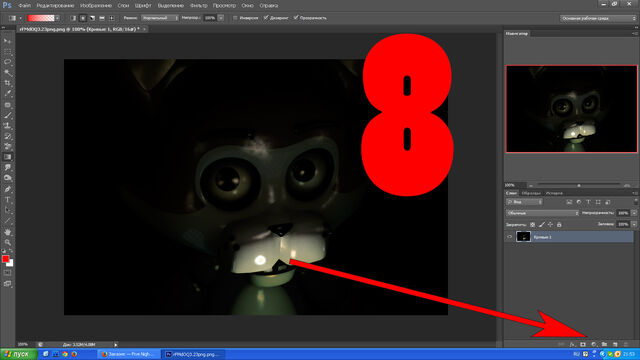Select the Crop tool
The image size is (640, 360).
coord(7,83)
